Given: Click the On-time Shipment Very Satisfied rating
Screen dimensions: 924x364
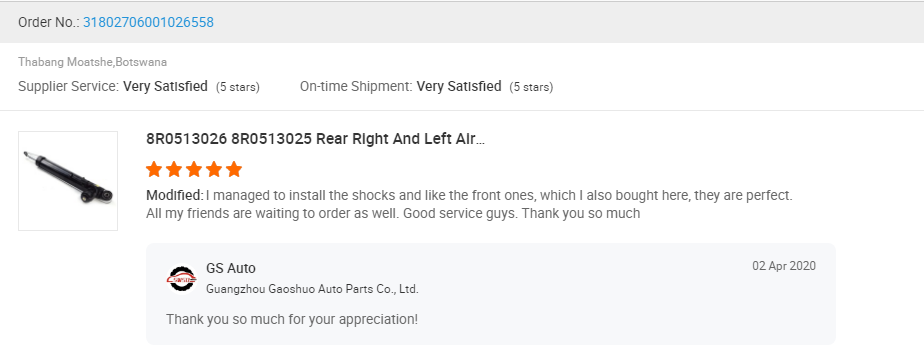Looking at the screenshot, I should pyautogui.click(x=459, y=87).
